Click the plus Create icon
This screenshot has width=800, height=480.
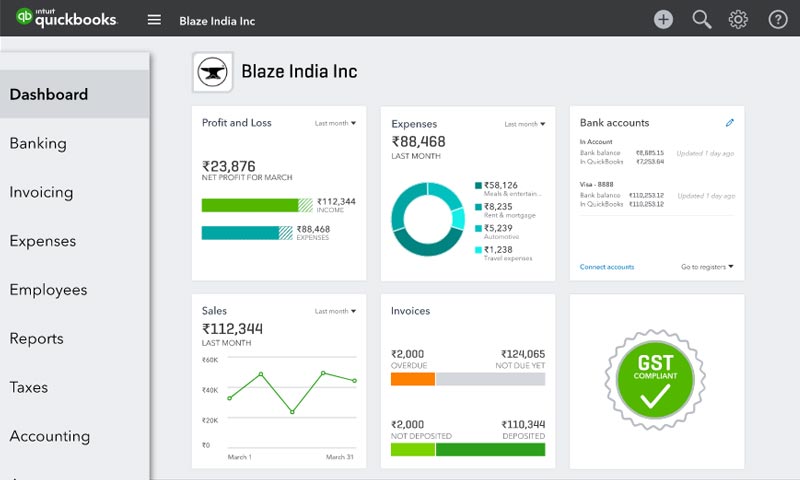(663, 19)
